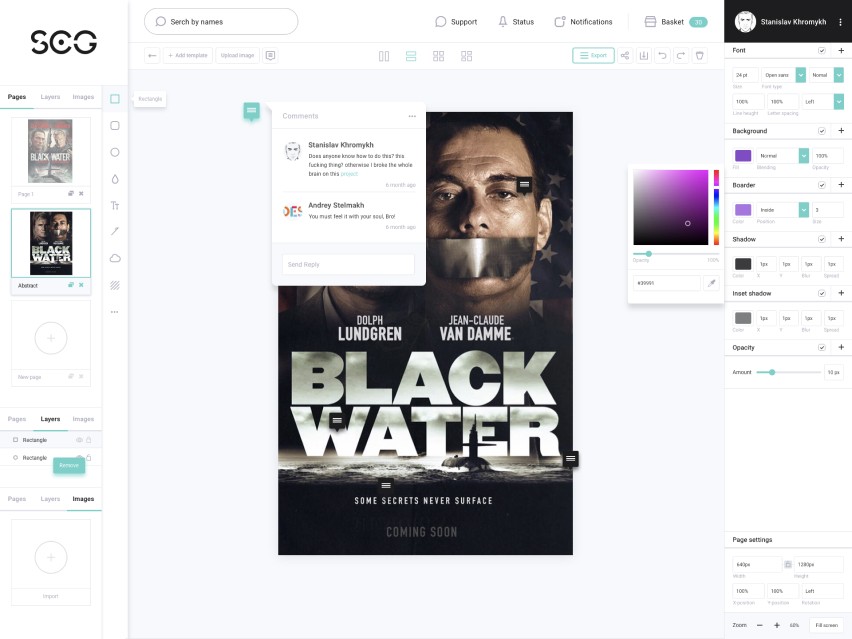
Task: Click the purple Background fill swatch
Action: [x=743, y=156]
